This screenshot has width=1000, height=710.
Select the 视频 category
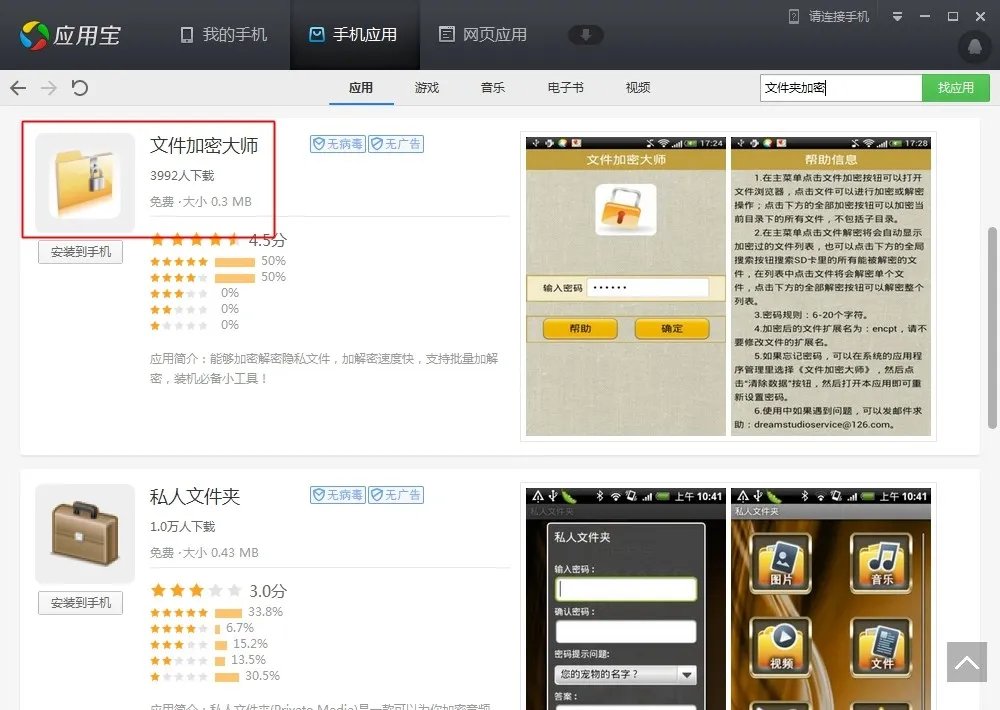click(x=637, y=88)
